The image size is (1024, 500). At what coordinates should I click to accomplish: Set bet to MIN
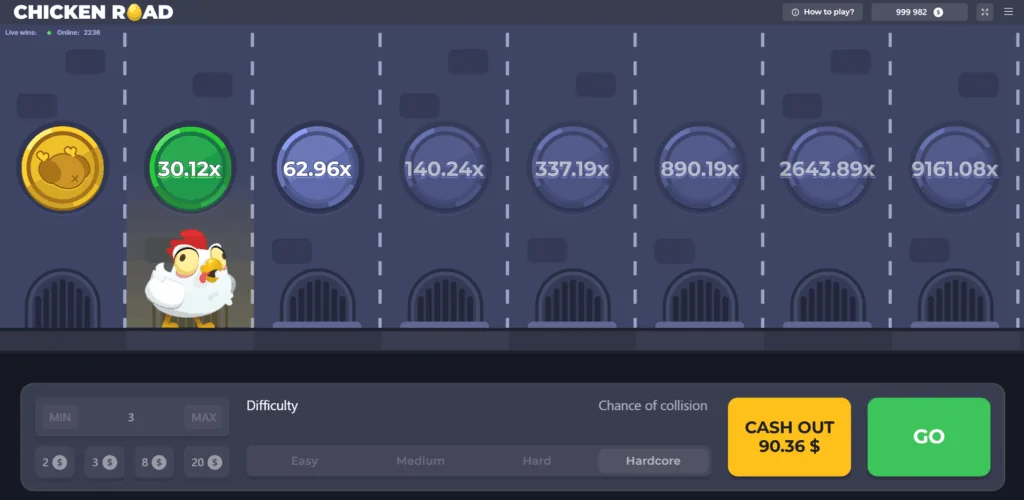coord(60,417)
